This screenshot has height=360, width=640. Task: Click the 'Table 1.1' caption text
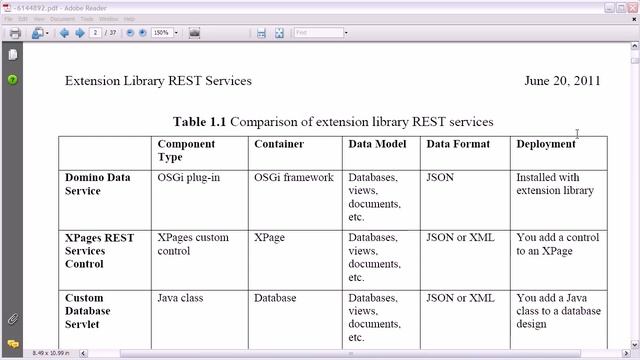pyautogui.click(x=199, y=122)
